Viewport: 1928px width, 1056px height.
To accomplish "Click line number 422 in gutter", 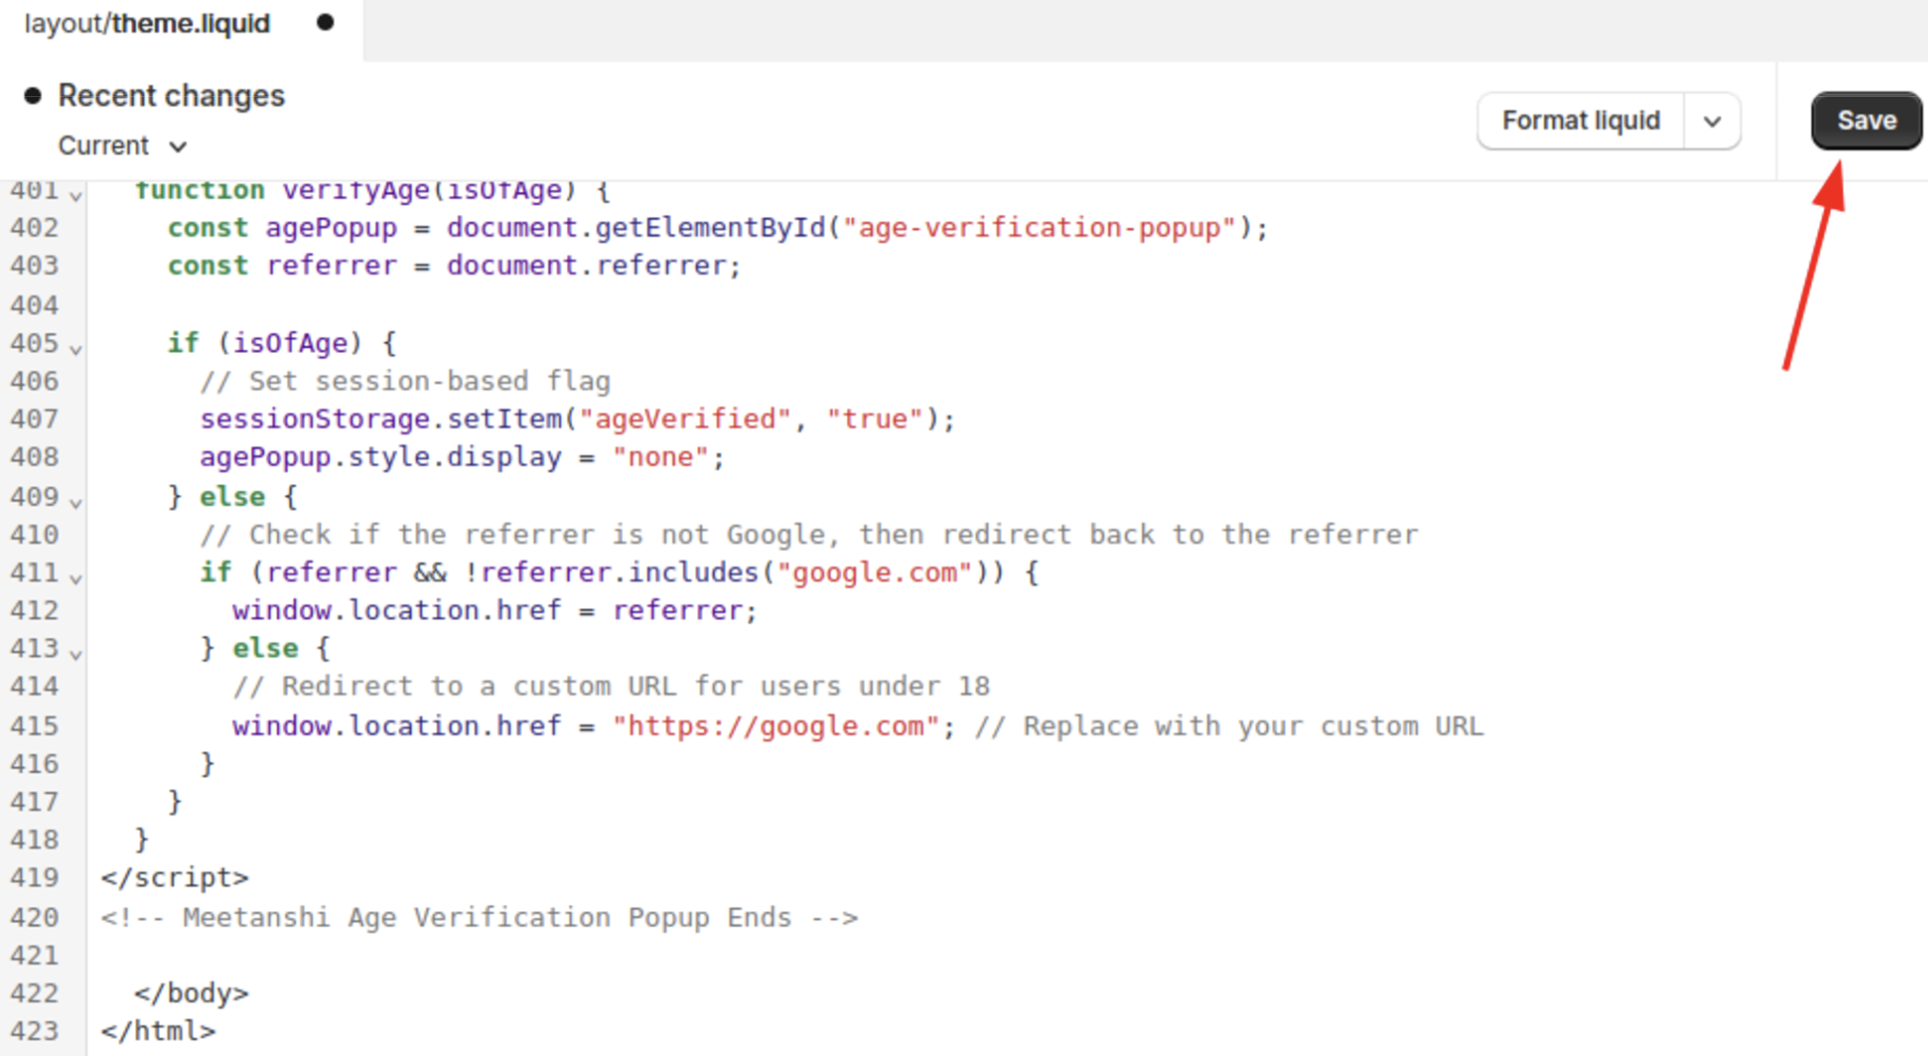I will pyautogui.click(x=34, y=994).
